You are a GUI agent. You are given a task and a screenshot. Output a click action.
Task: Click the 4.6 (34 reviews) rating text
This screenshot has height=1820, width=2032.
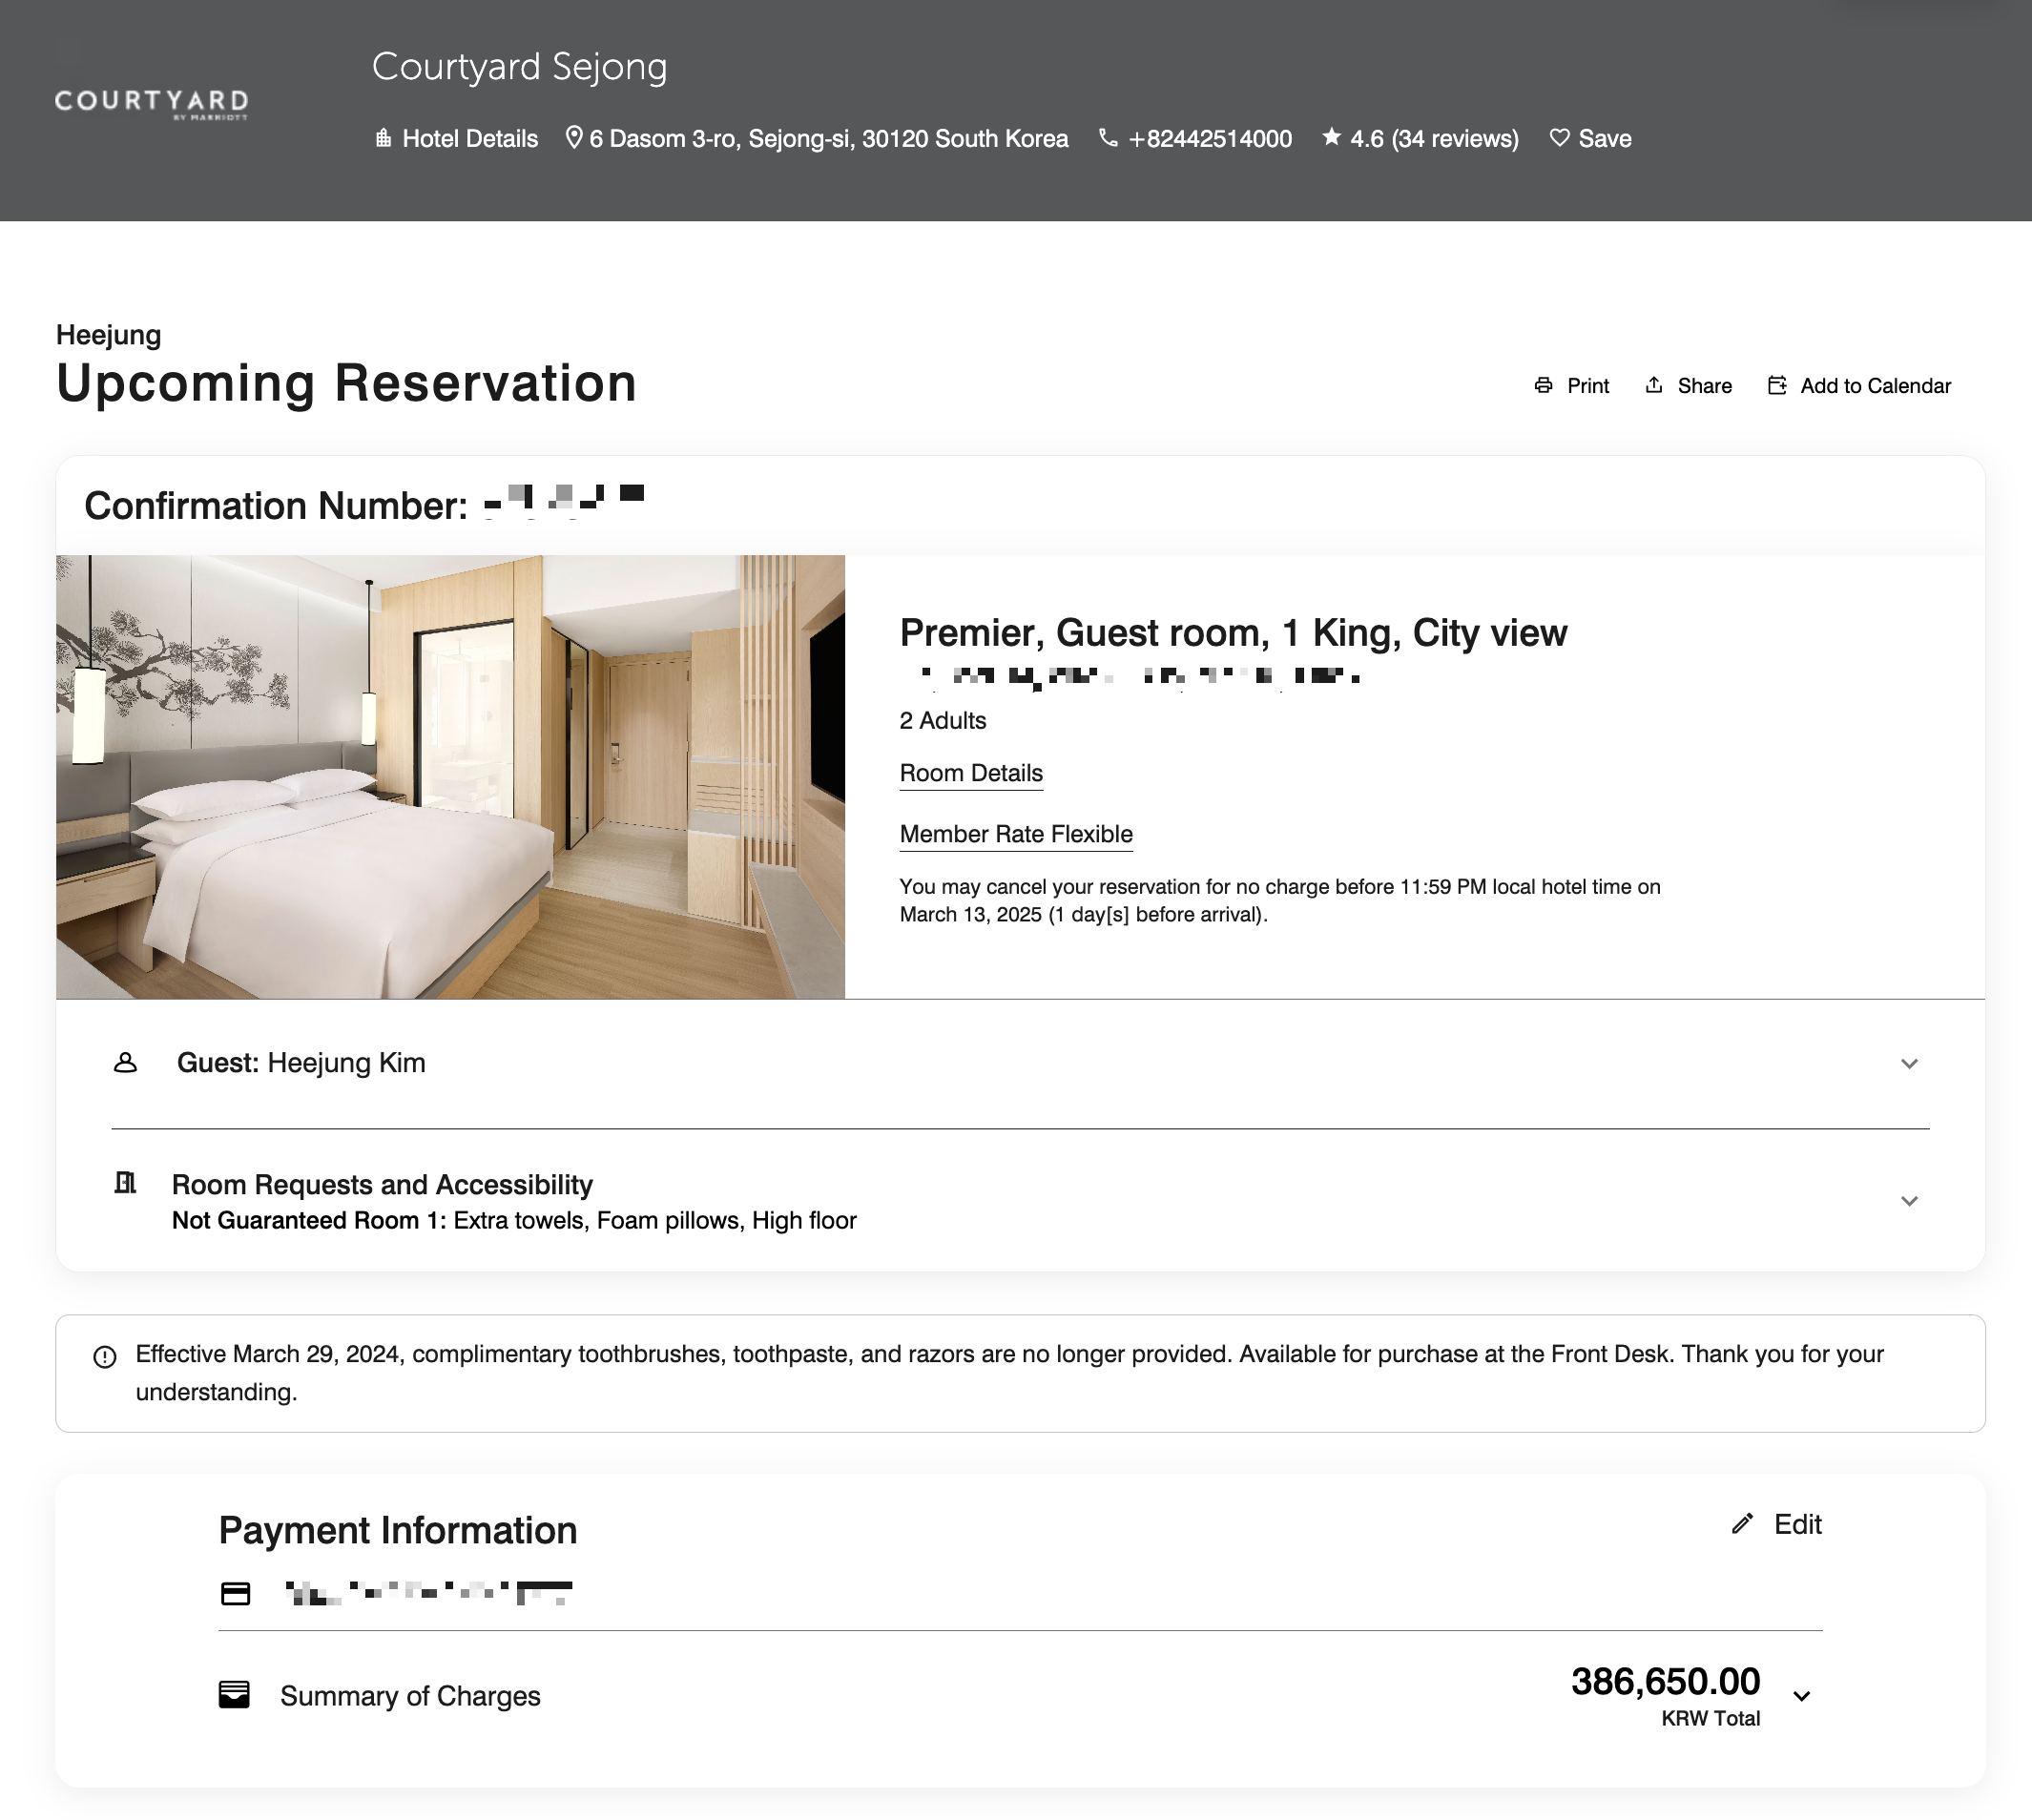(x=1434, y=138)
